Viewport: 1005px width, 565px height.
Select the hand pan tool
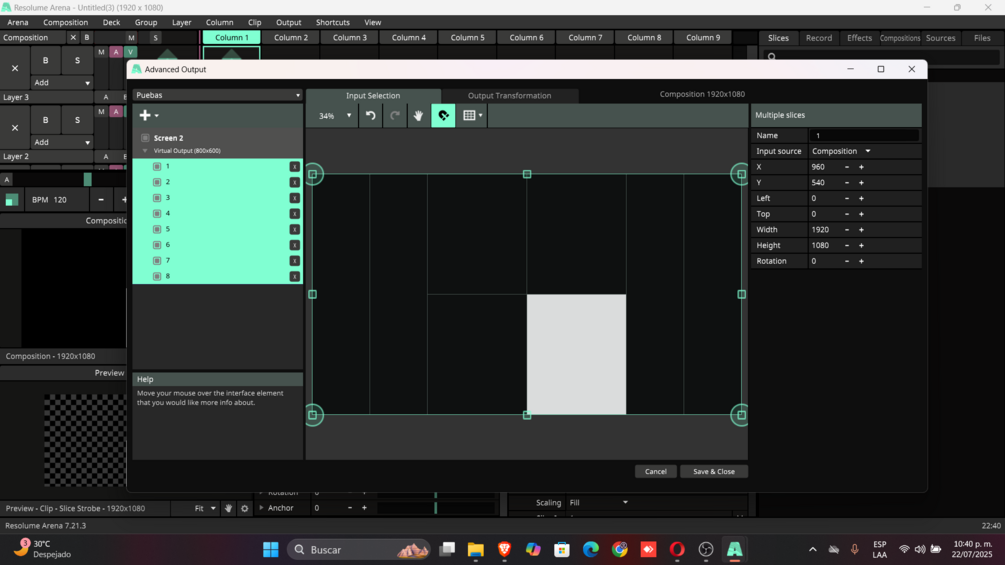[419, 115]
